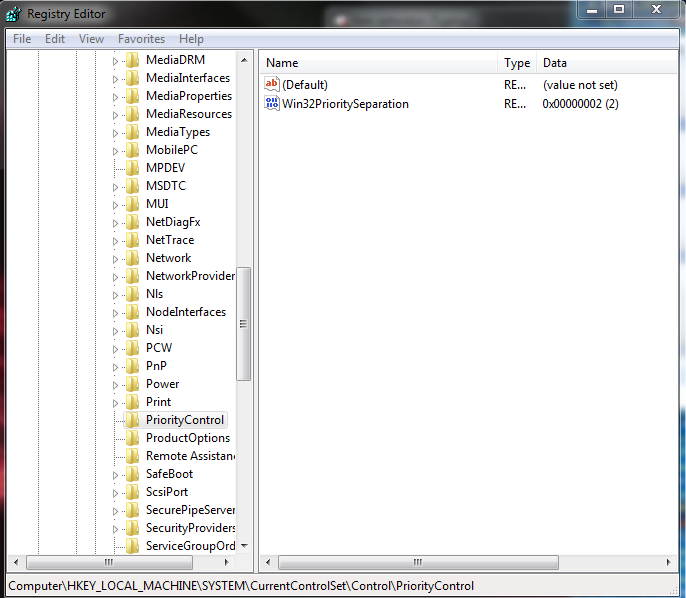Click the MUI folder icon
The image size is (686, 598).
point(132,204)
